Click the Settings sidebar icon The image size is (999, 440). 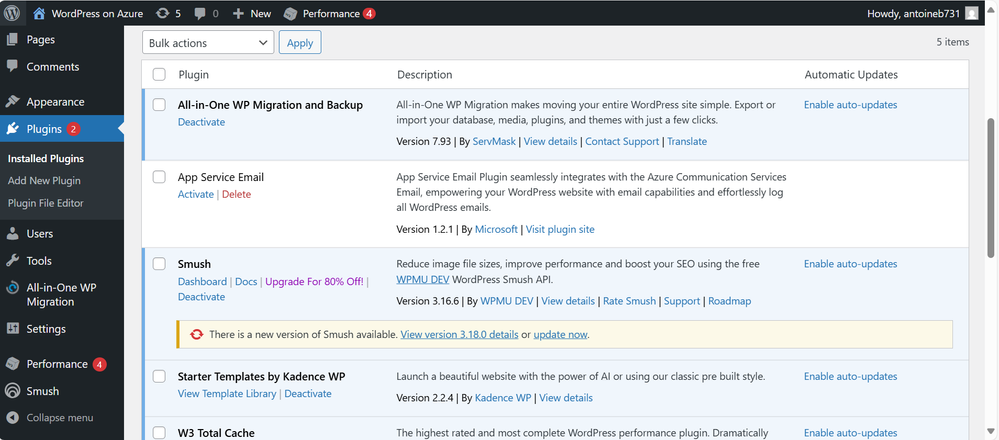click(x=12, y=329)
